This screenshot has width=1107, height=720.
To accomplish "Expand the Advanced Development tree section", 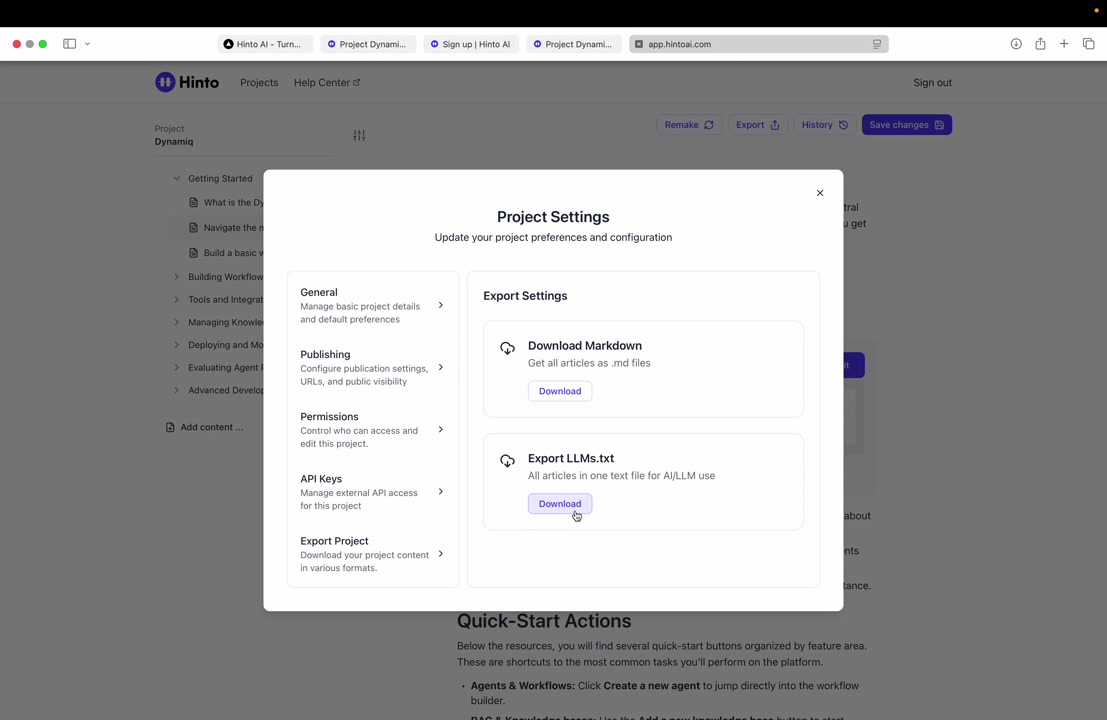I will [x=177, y=390].
